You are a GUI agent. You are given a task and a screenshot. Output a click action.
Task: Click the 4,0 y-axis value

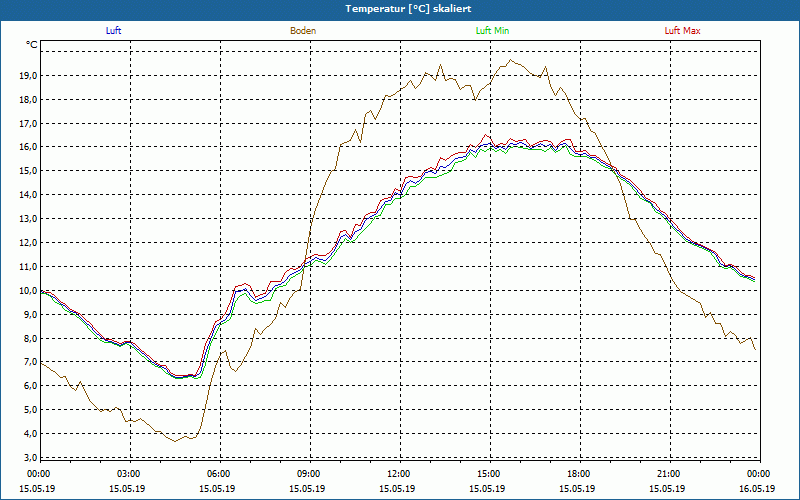tap(29, 434)
